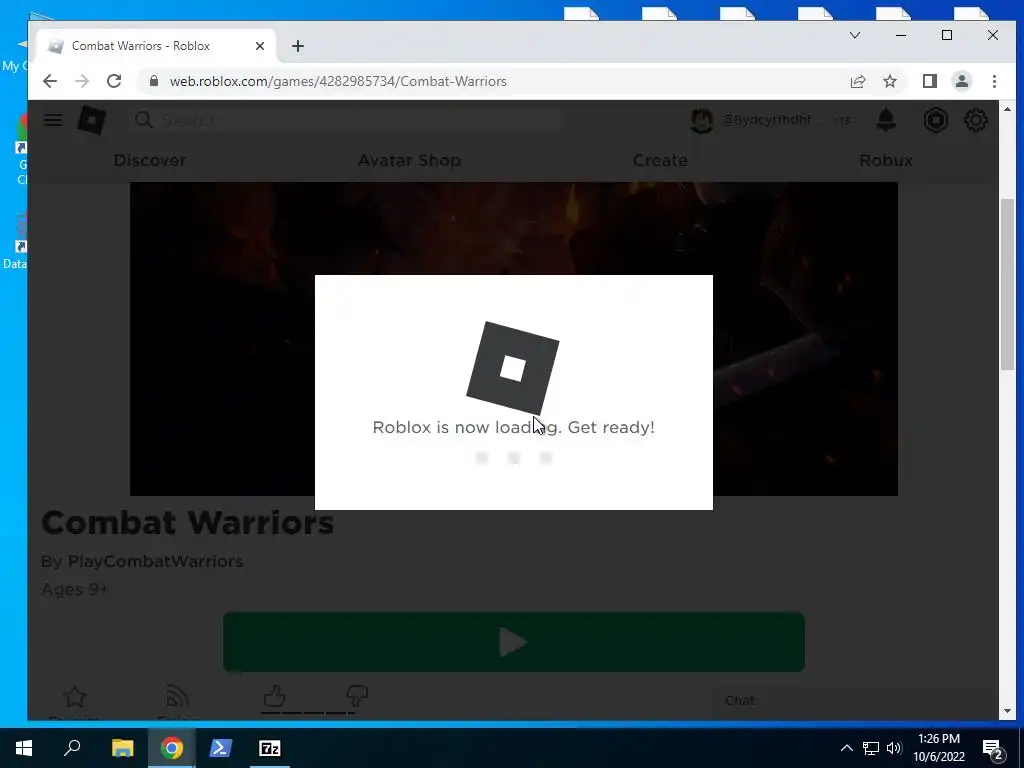The image size is (1024, 768).
Task: Open taskbar search magnifier
Action: pos(72,748)
